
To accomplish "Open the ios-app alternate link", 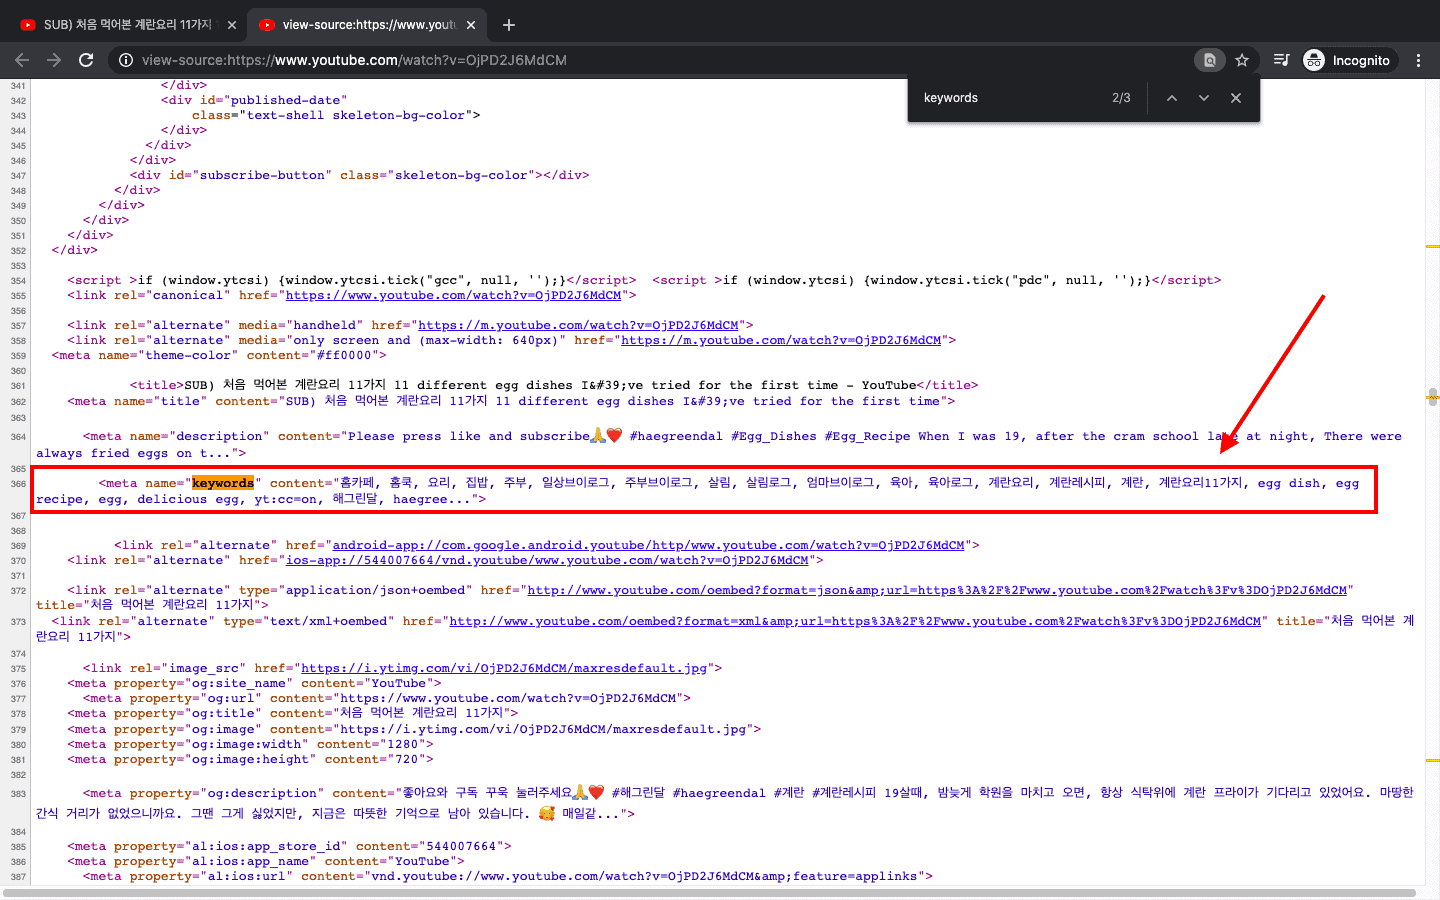I will (x=547, y=560).
